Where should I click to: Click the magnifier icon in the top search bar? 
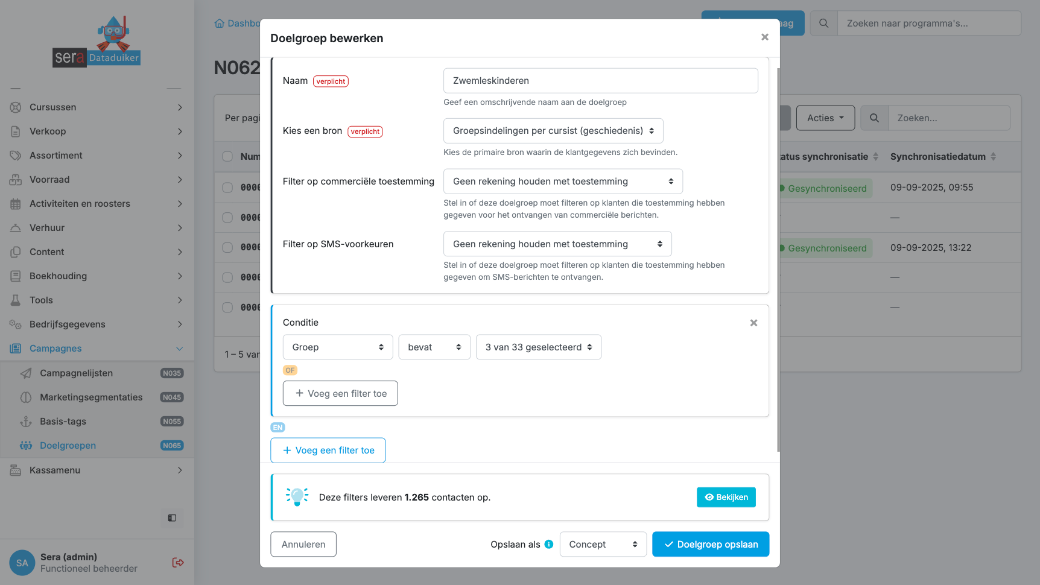pos(823,23)
